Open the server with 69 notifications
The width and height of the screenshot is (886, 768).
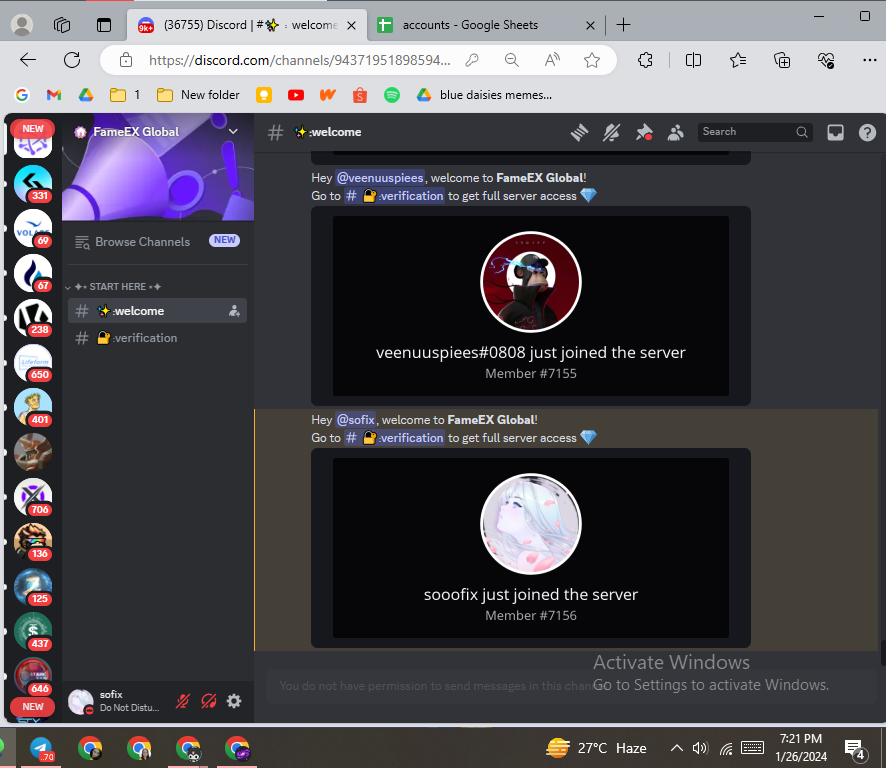tap(33, 228)
